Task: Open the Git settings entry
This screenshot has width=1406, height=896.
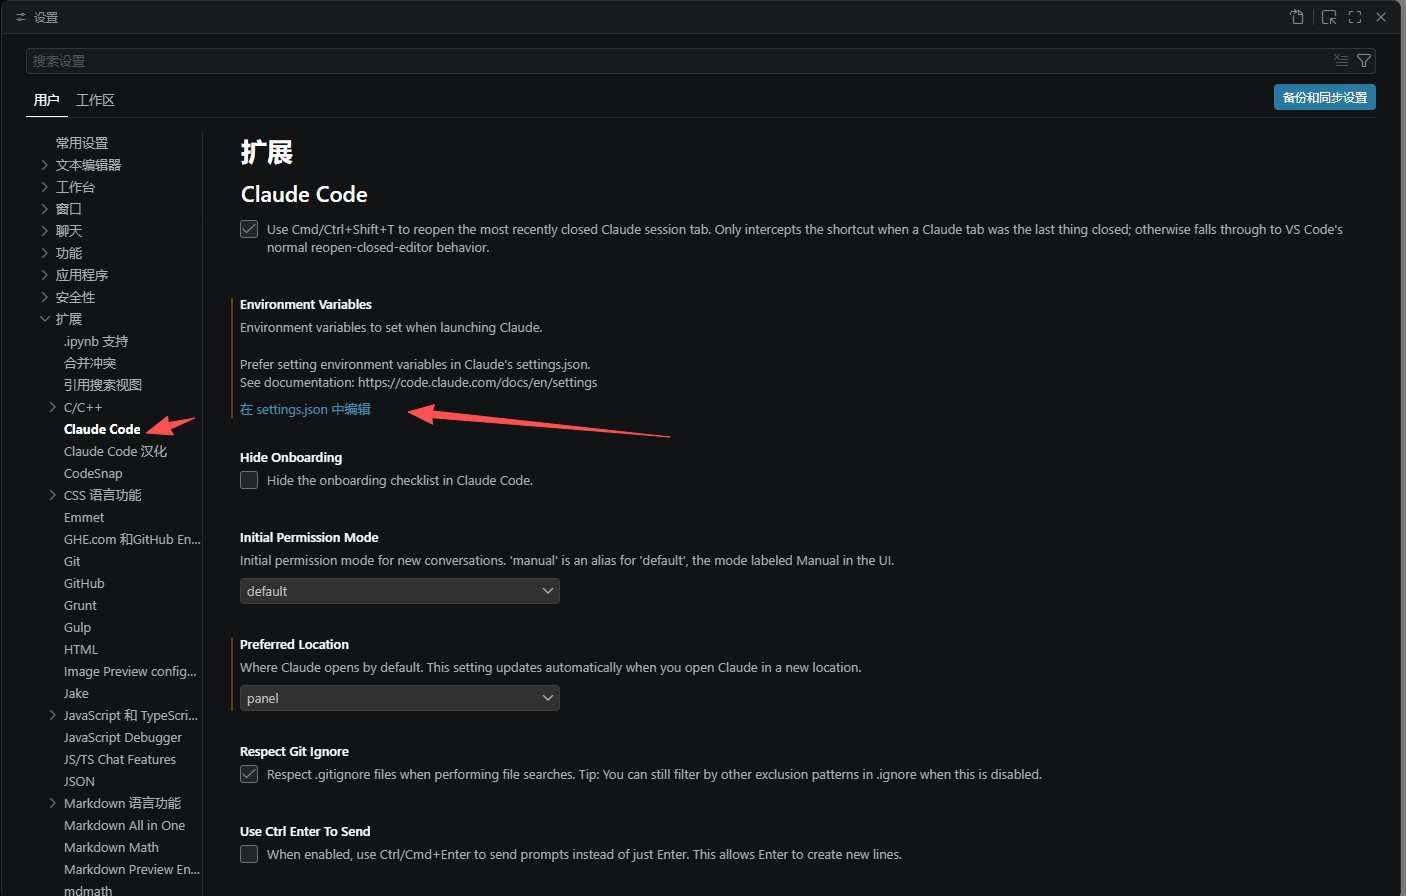Action: (72, 561)
